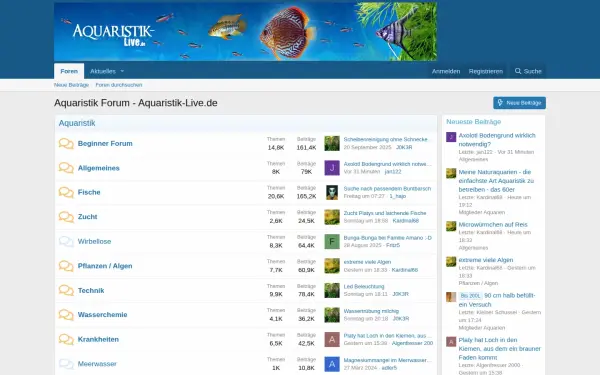The image size is (600, 375).
Task: Open the Suche search button
Action: coord(528,71)
